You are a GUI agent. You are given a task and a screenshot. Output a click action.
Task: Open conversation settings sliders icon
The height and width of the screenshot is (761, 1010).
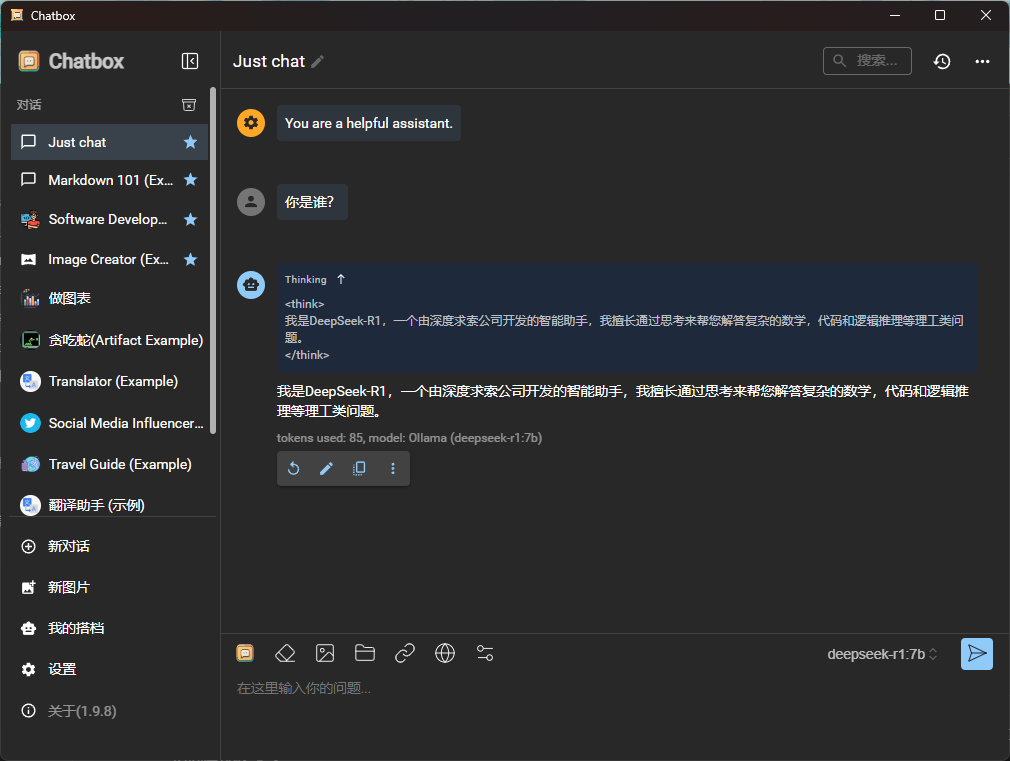point(485,653)
